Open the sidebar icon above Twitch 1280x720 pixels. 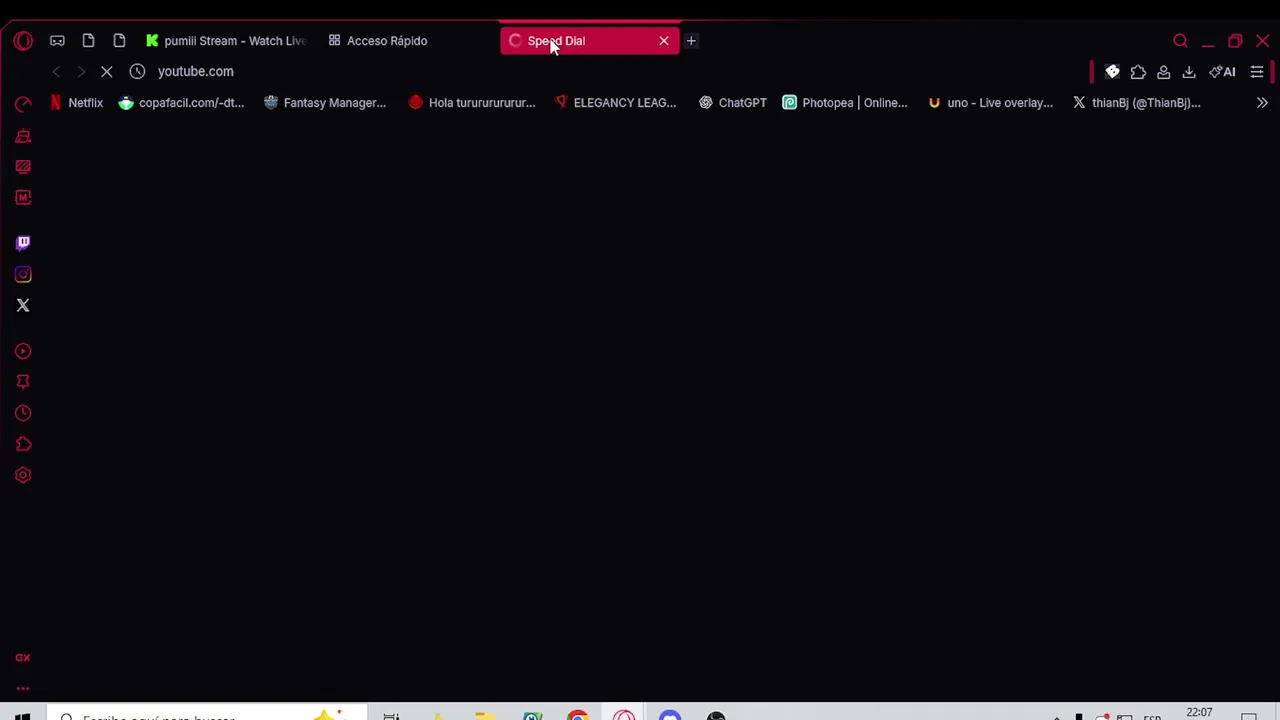click(x=23, y=198)
